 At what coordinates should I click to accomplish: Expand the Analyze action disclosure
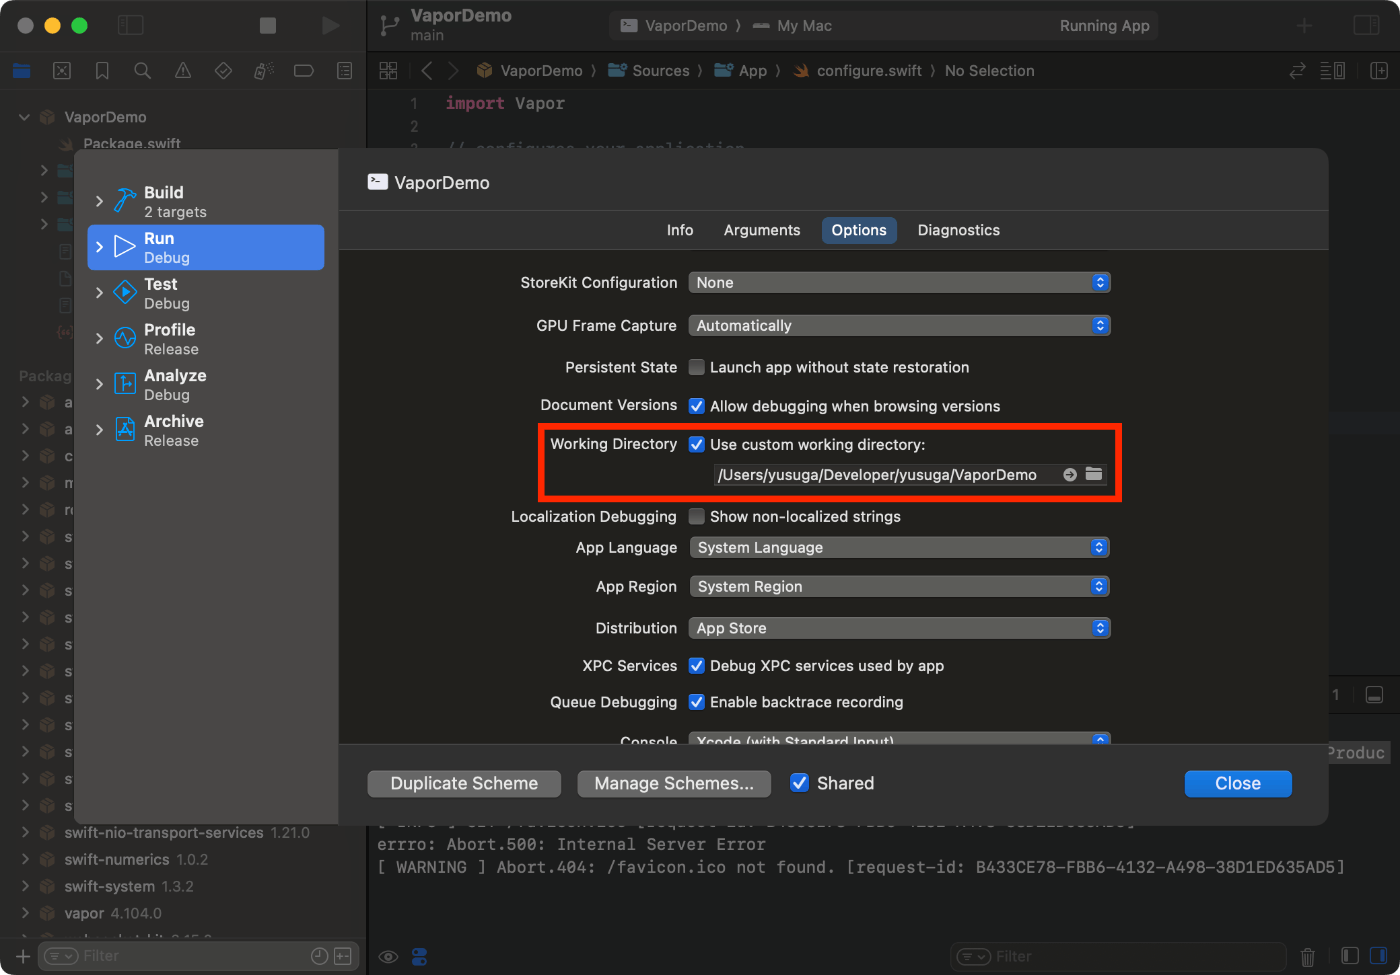99,384
